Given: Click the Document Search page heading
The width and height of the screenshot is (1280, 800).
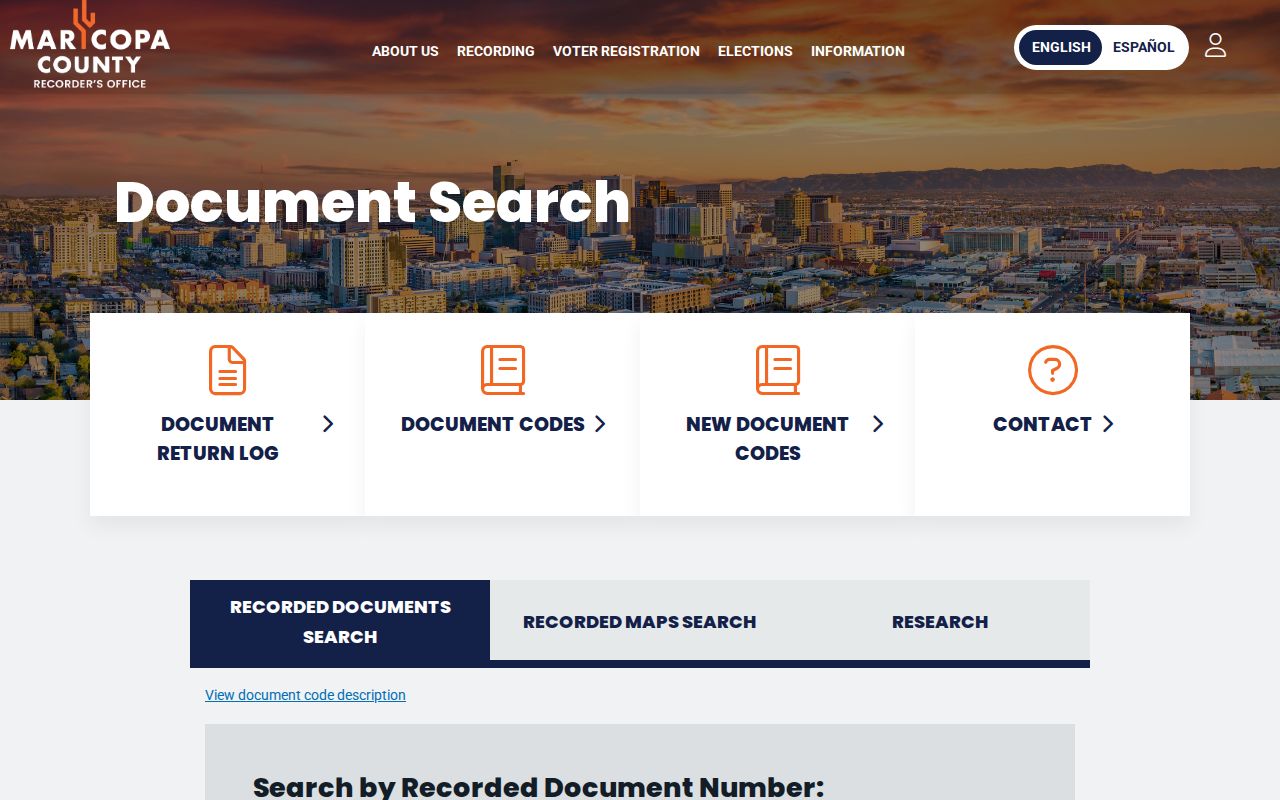Looking at the screenshot, I should pos(372,202).
